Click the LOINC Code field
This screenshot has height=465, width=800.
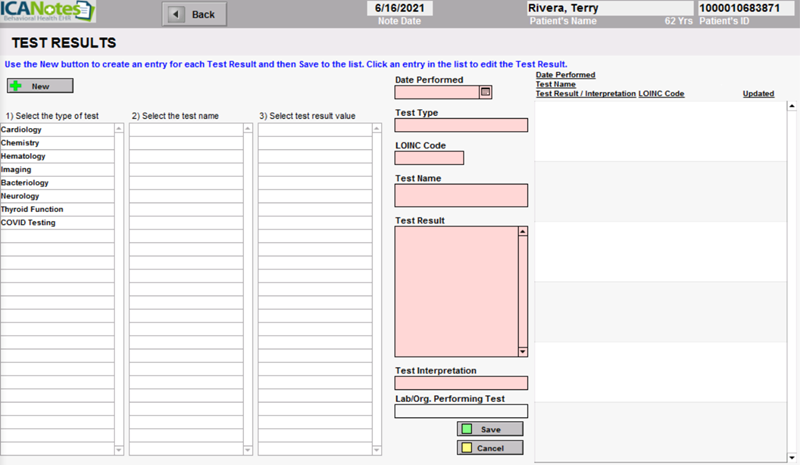click(x=429, y=158)
